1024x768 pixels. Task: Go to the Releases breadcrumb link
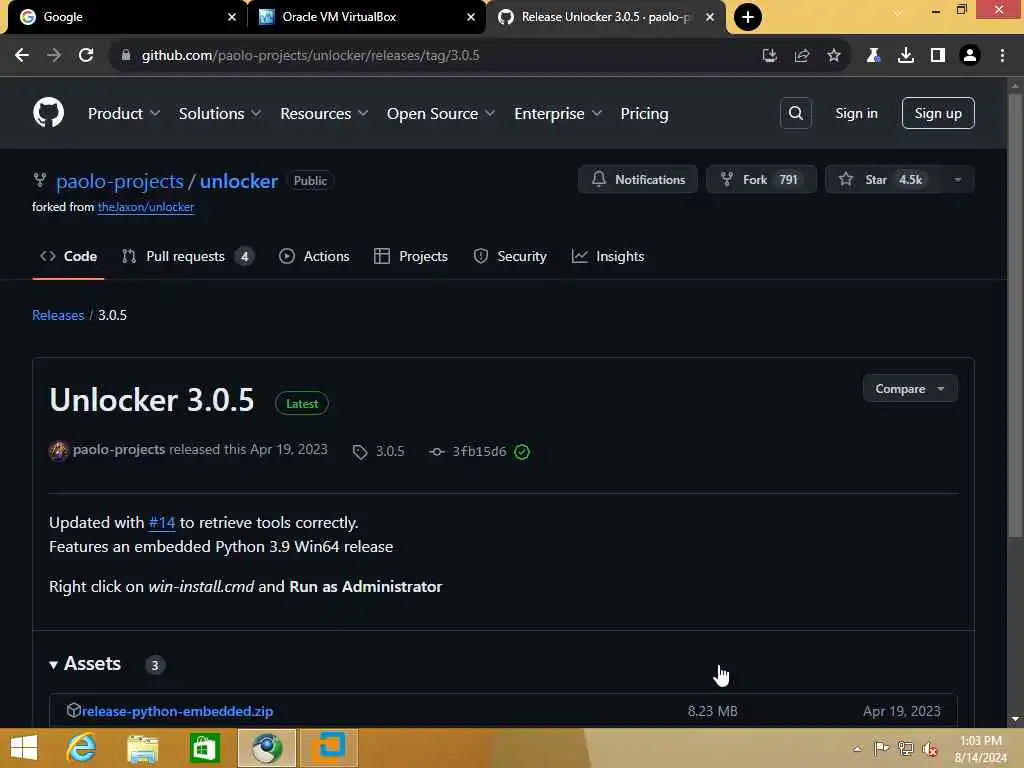tap(58, 315)
